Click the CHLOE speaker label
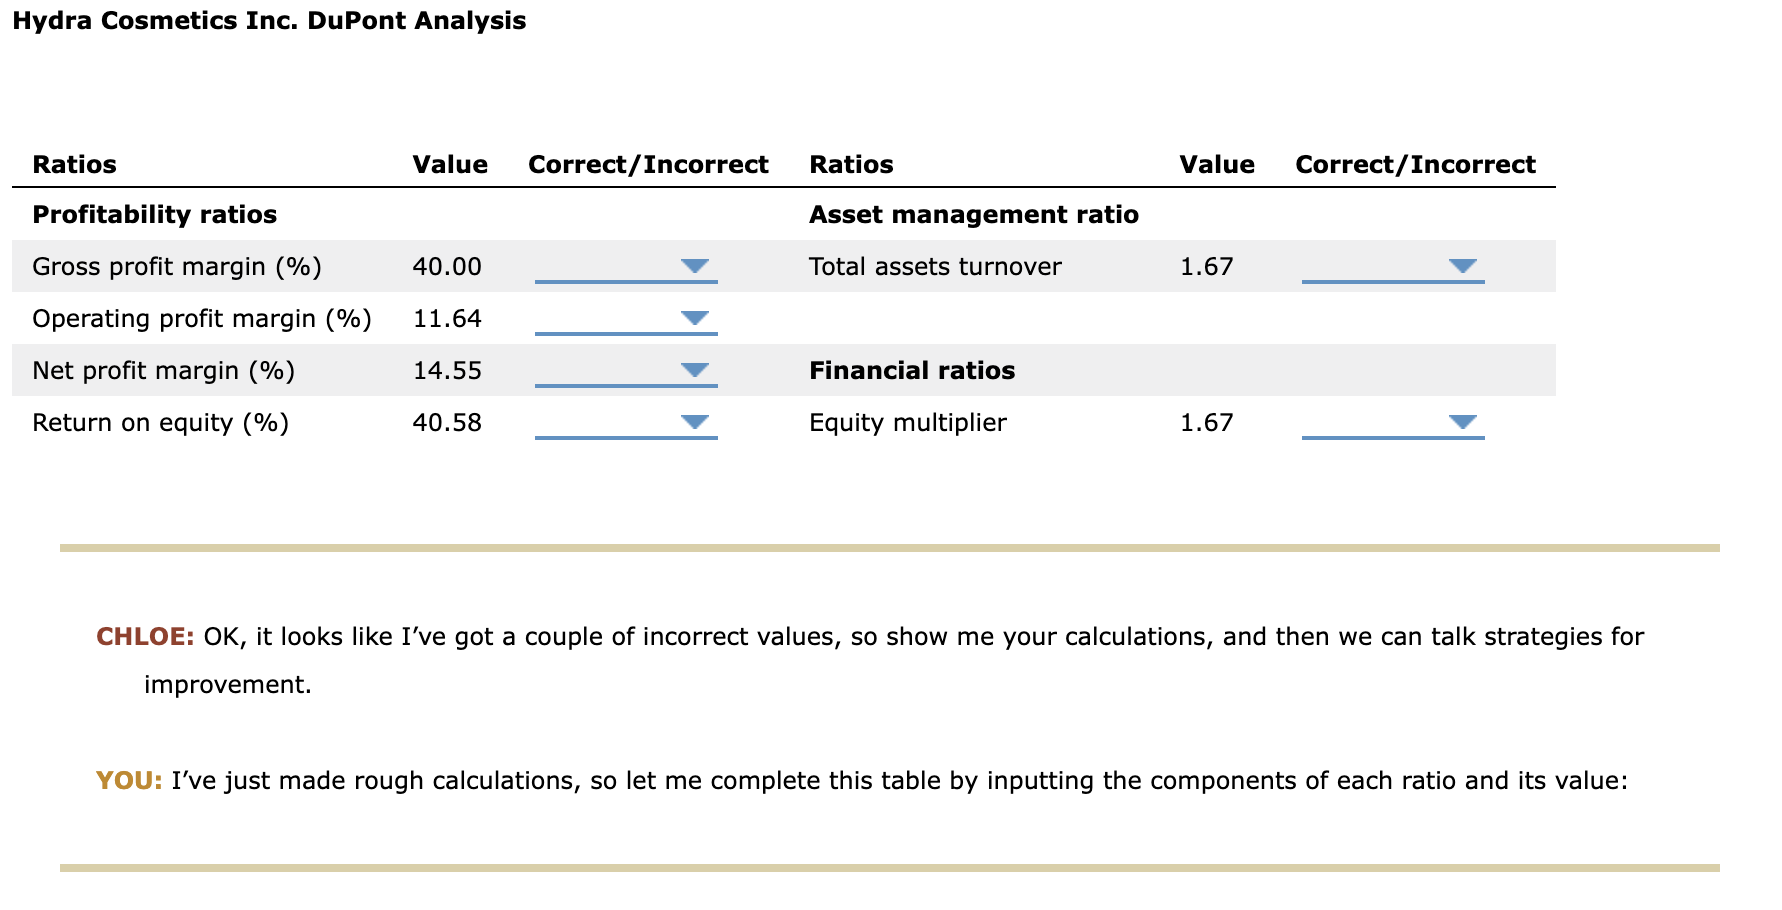 coord(145,637)
